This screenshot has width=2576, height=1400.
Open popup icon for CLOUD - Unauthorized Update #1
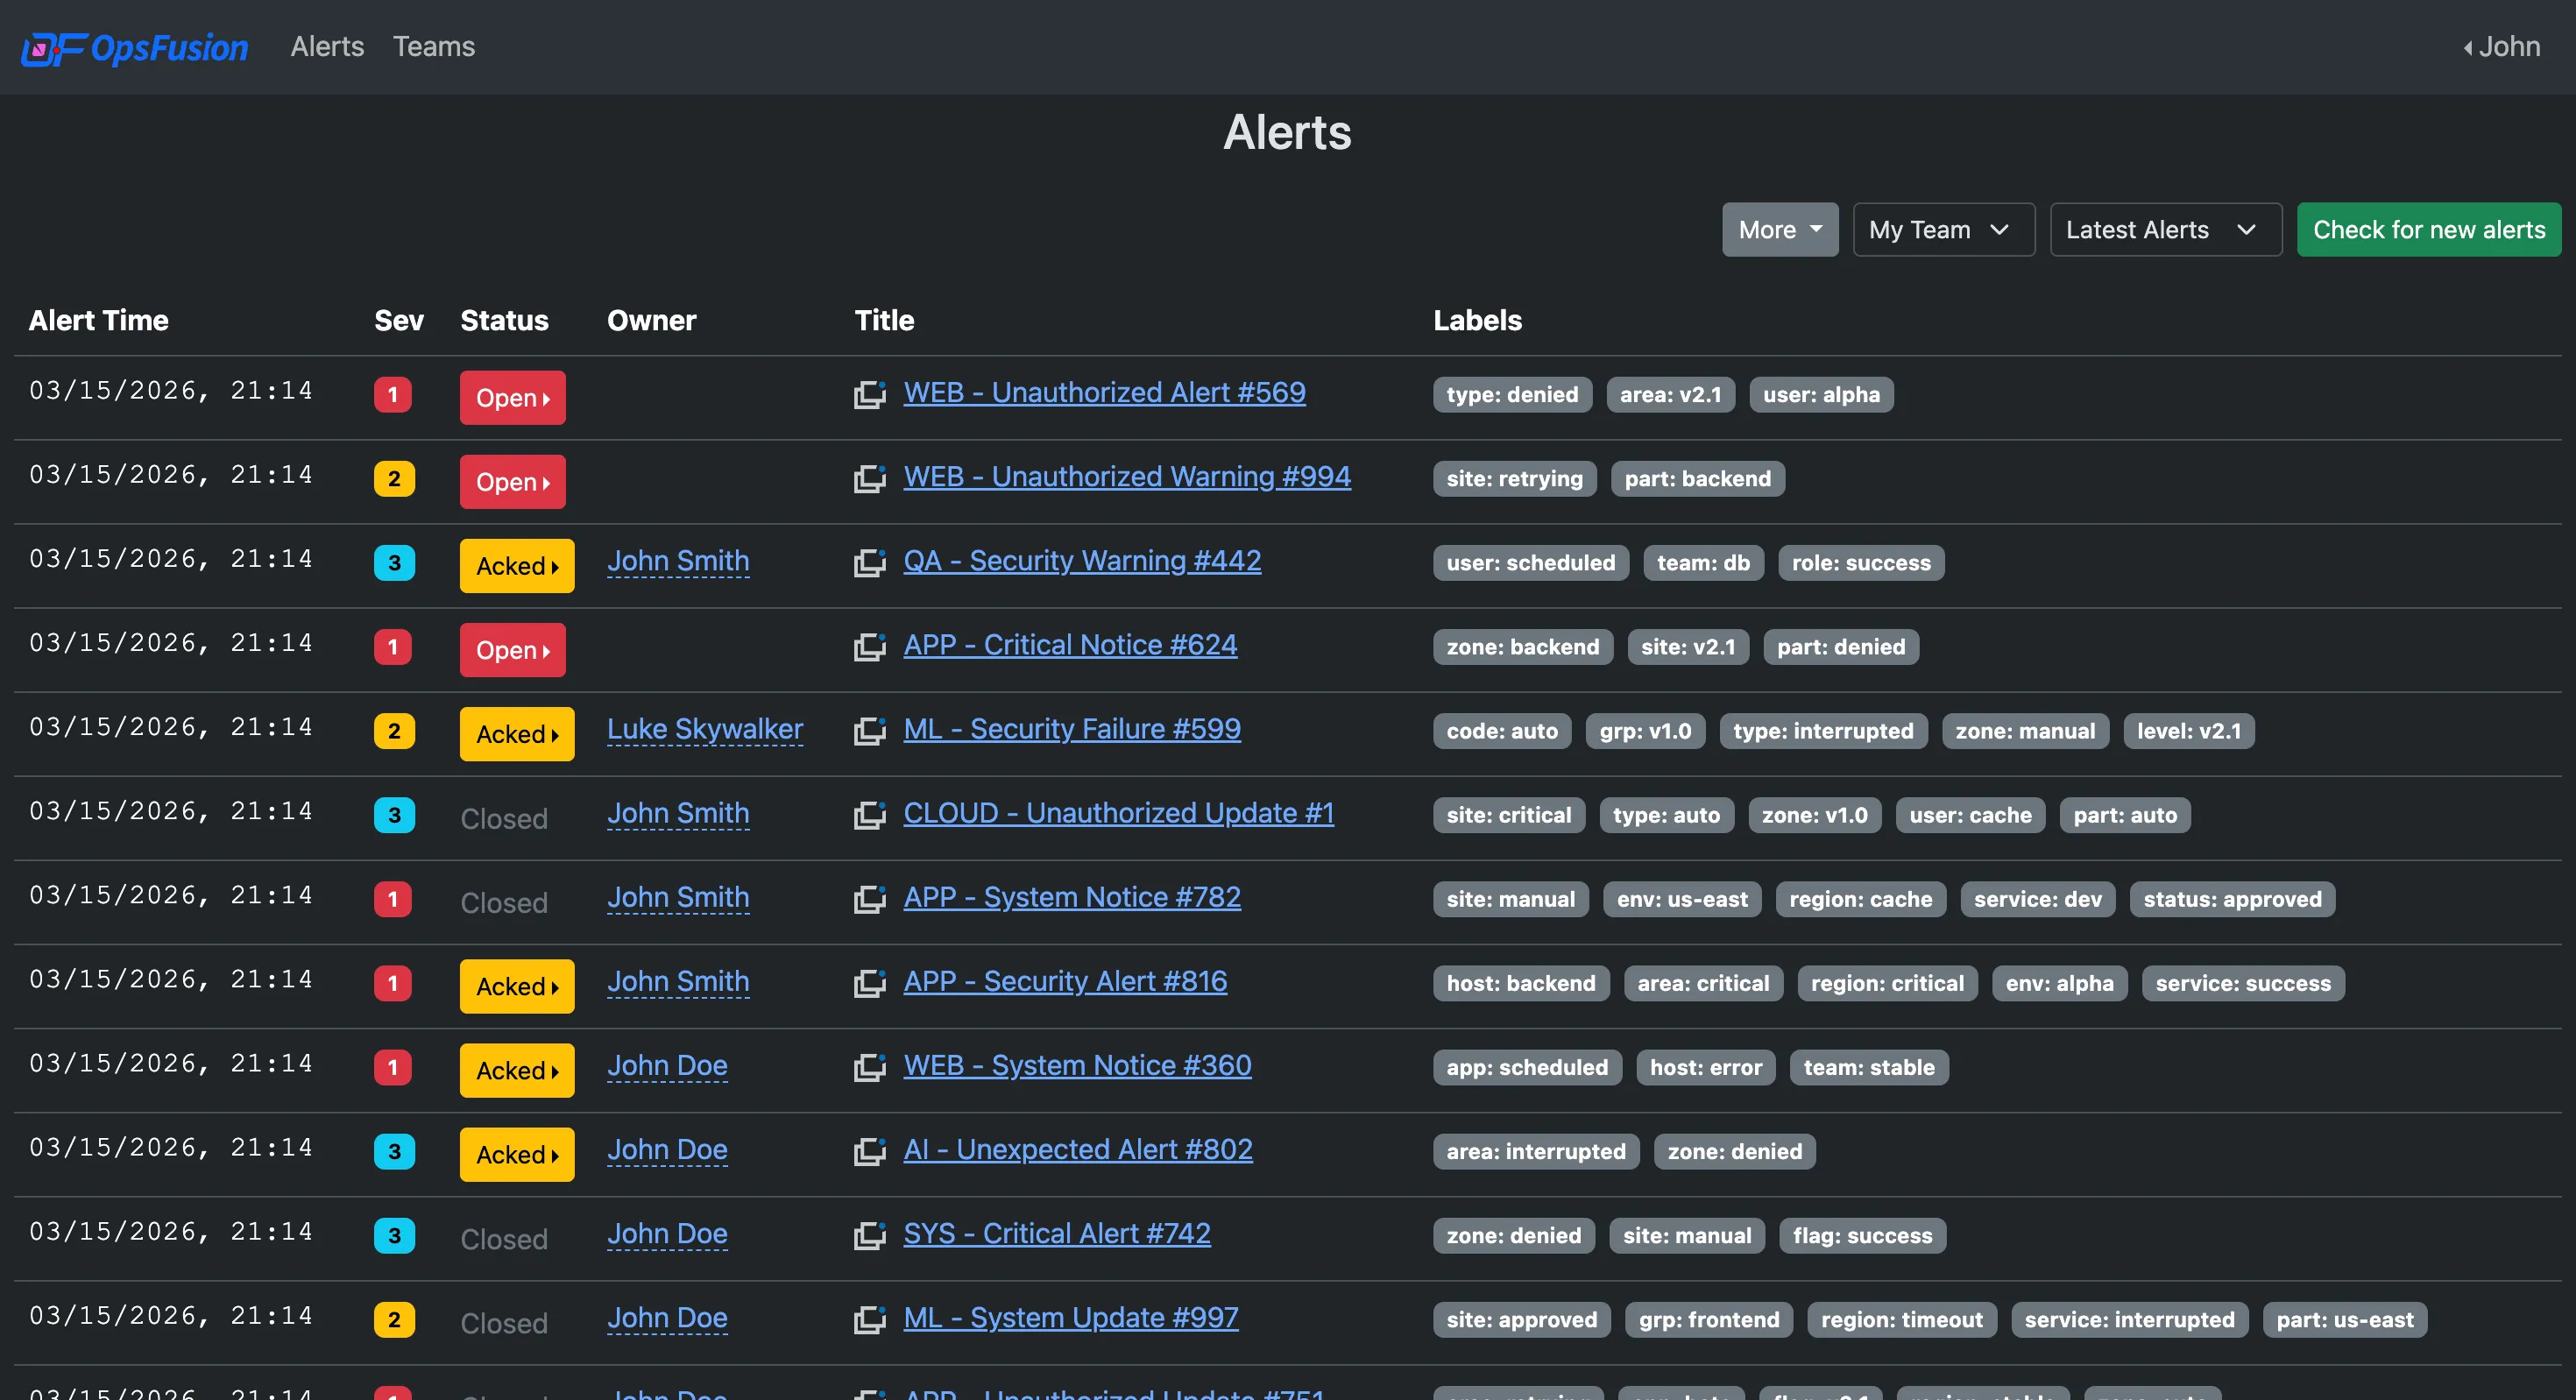tap(870, 814)
